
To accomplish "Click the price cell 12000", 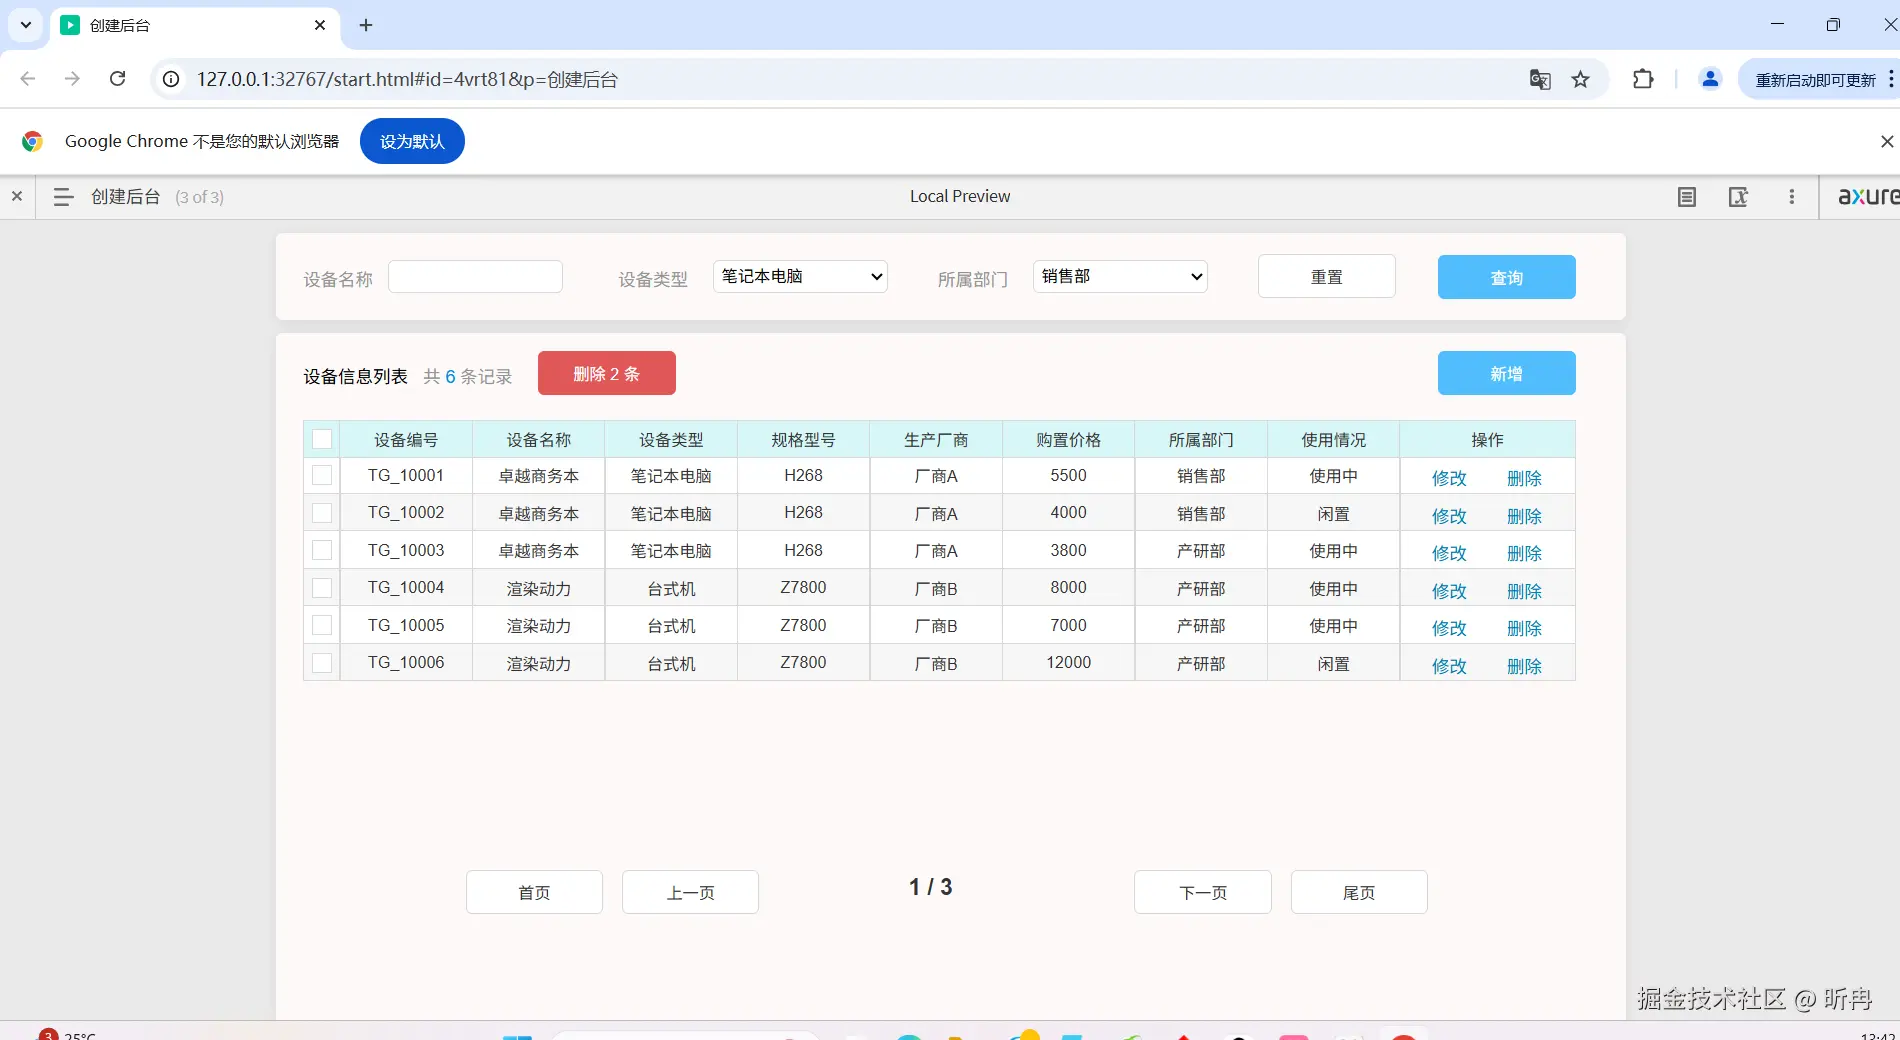I will [1068, 662].
